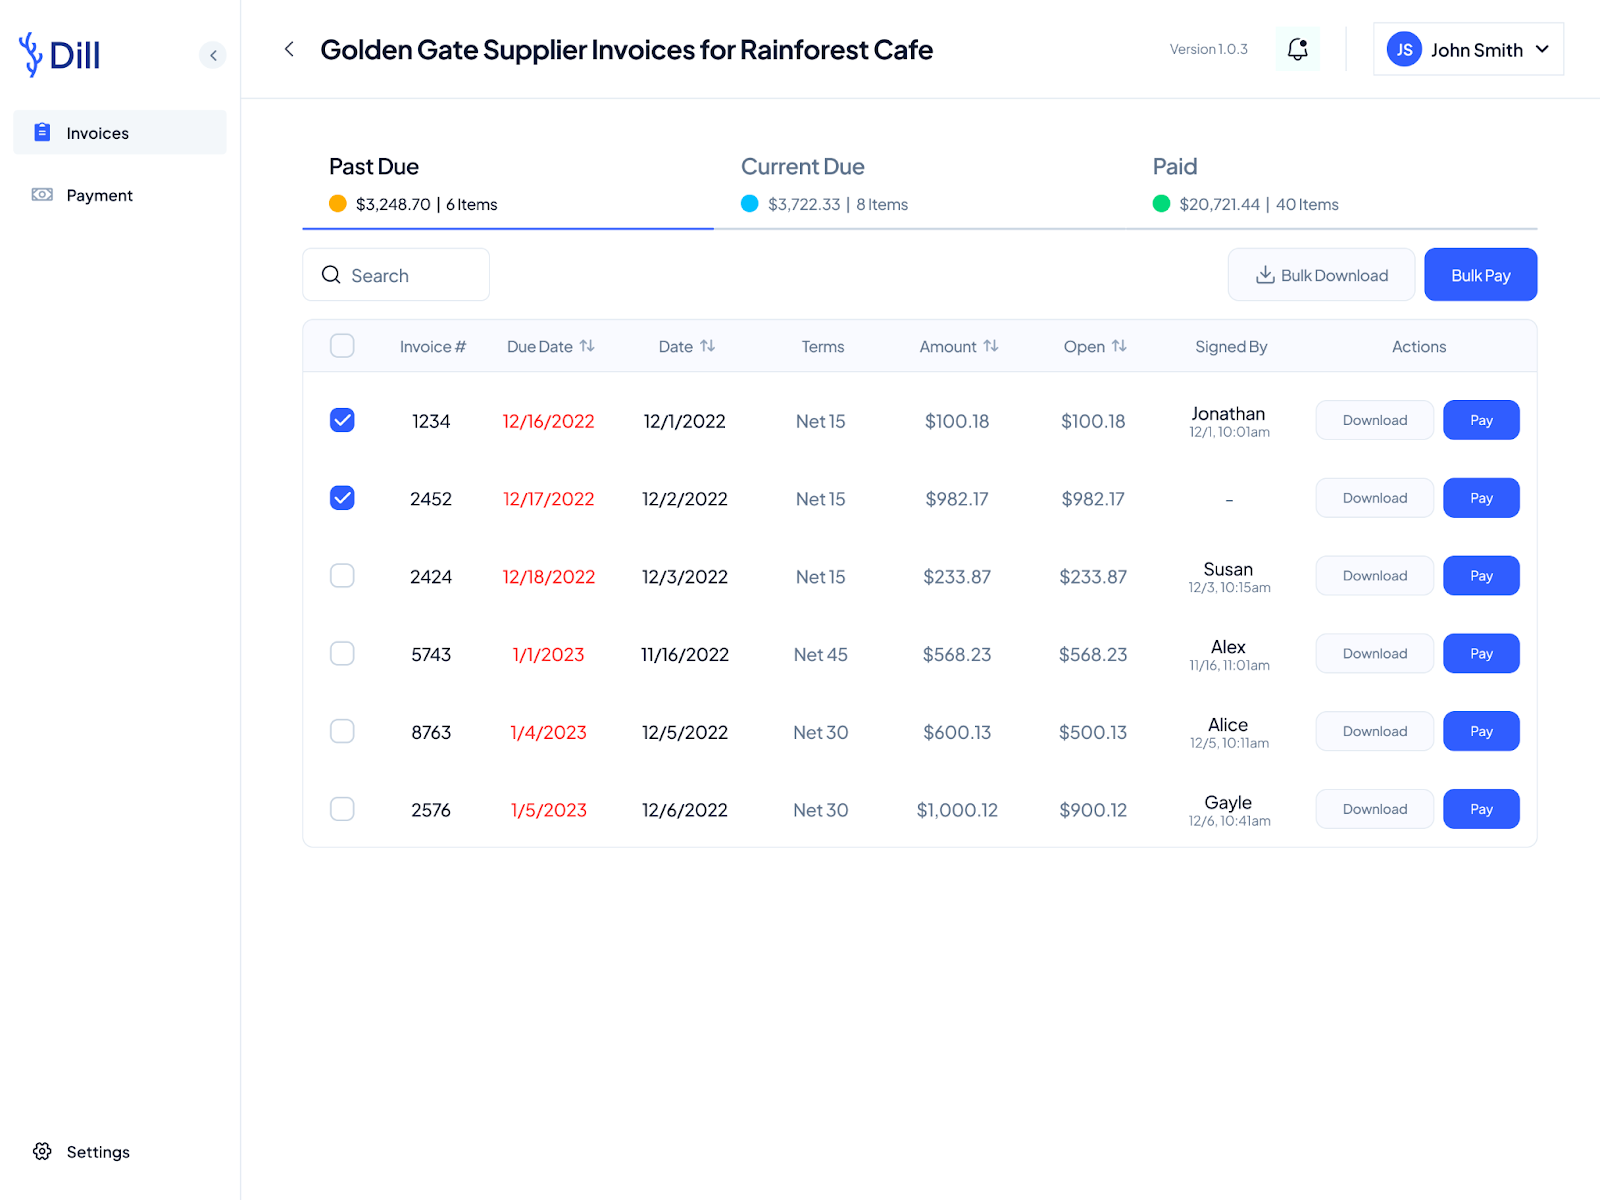1600x1200 pixels.
Task: Click the search magnifier icon
Action: pyautogui.click(x=331, y=275)
